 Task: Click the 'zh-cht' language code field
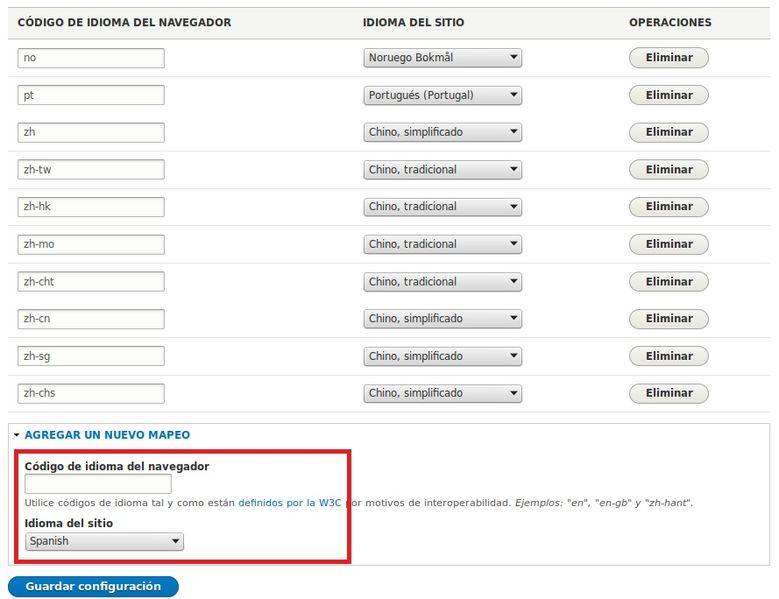click(91, 282)
